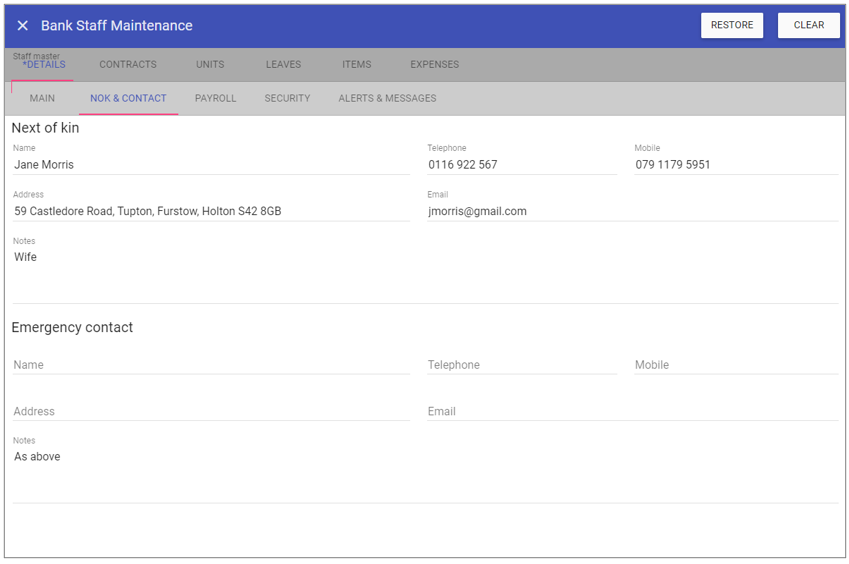Click the next of kin Mobile field
The height and width of the screenshot is (564, 849).
735,165
